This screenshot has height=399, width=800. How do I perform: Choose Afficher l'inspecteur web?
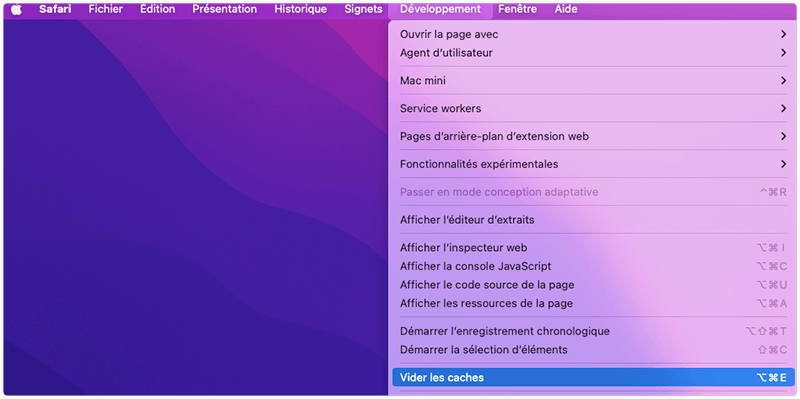coord(593,248)
